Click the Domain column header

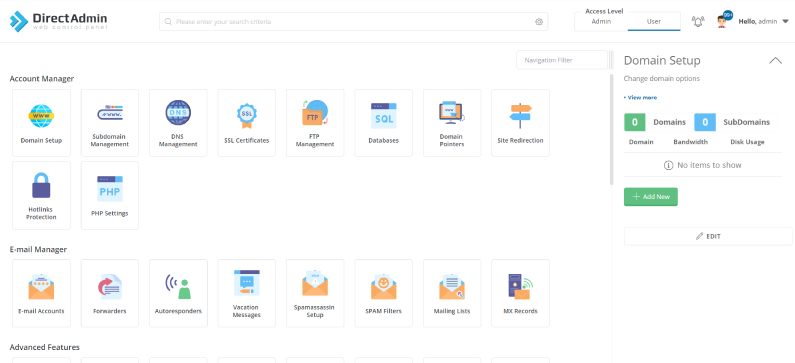click(641, 142)
